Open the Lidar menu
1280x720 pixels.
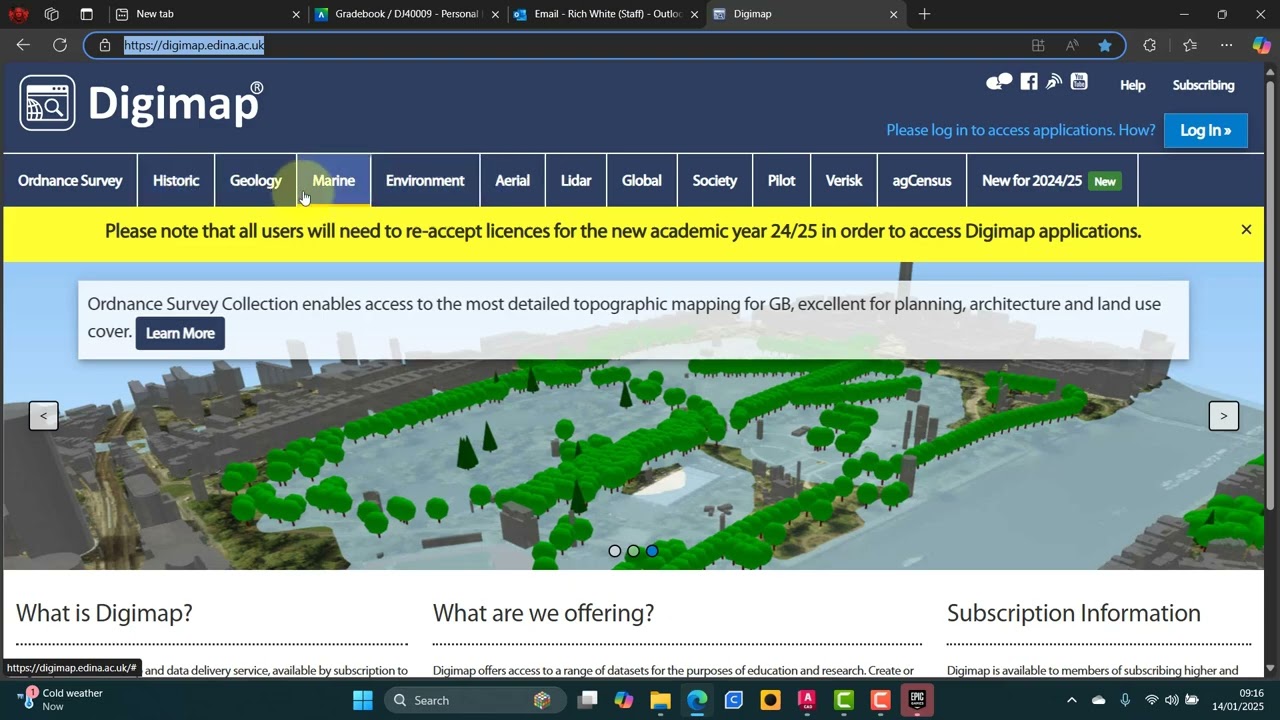click(576, 181)
